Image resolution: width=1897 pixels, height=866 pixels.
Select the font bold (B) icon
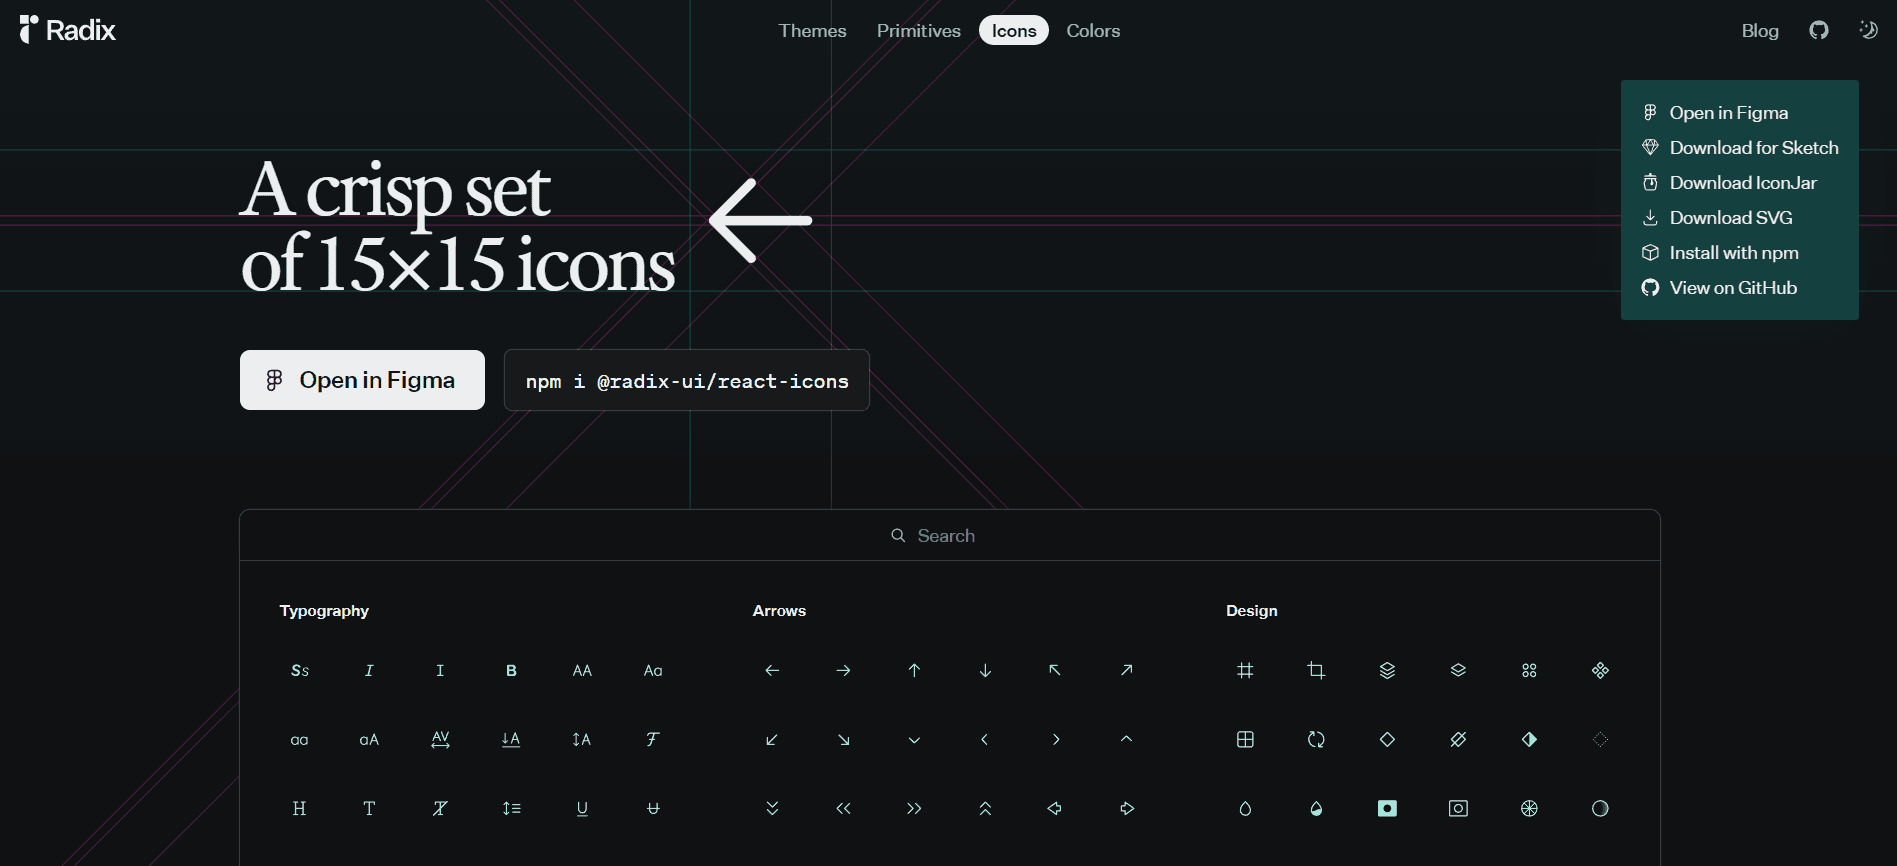pos(511,670)
